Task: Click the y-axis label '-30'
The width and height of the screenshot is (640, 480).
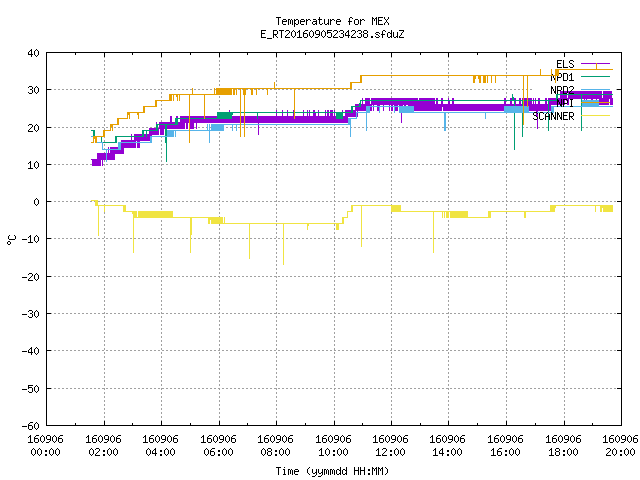Action: [31, 314]
